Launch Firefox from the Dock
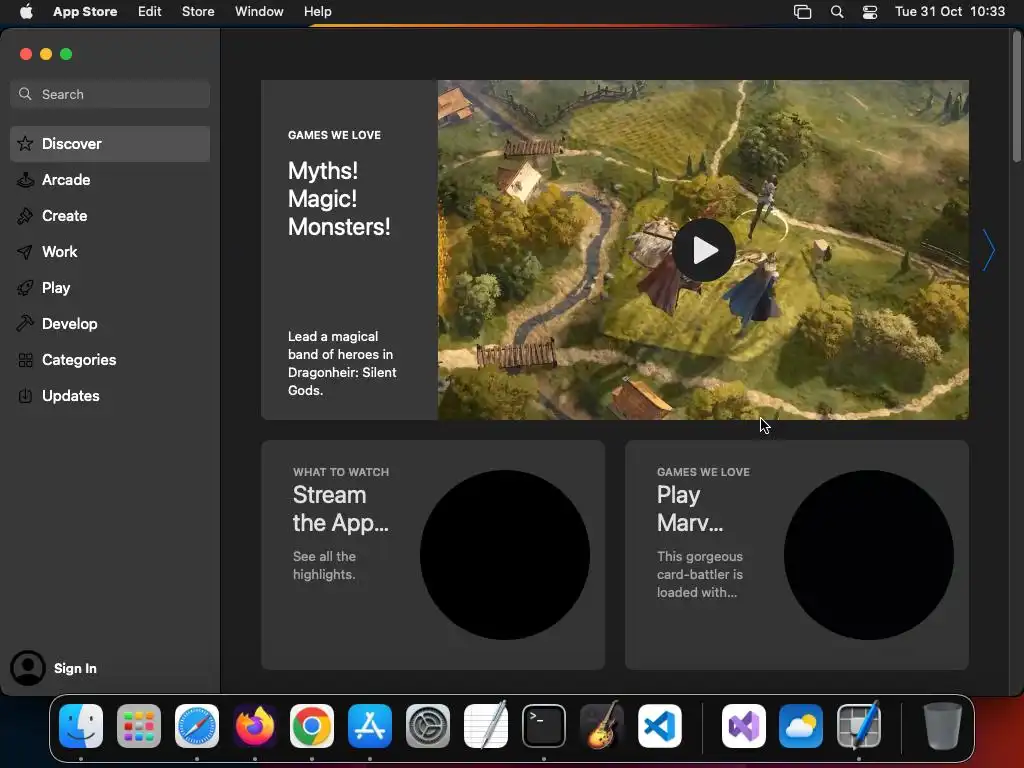The image size is (1024, 768). [x=255, y=726]
